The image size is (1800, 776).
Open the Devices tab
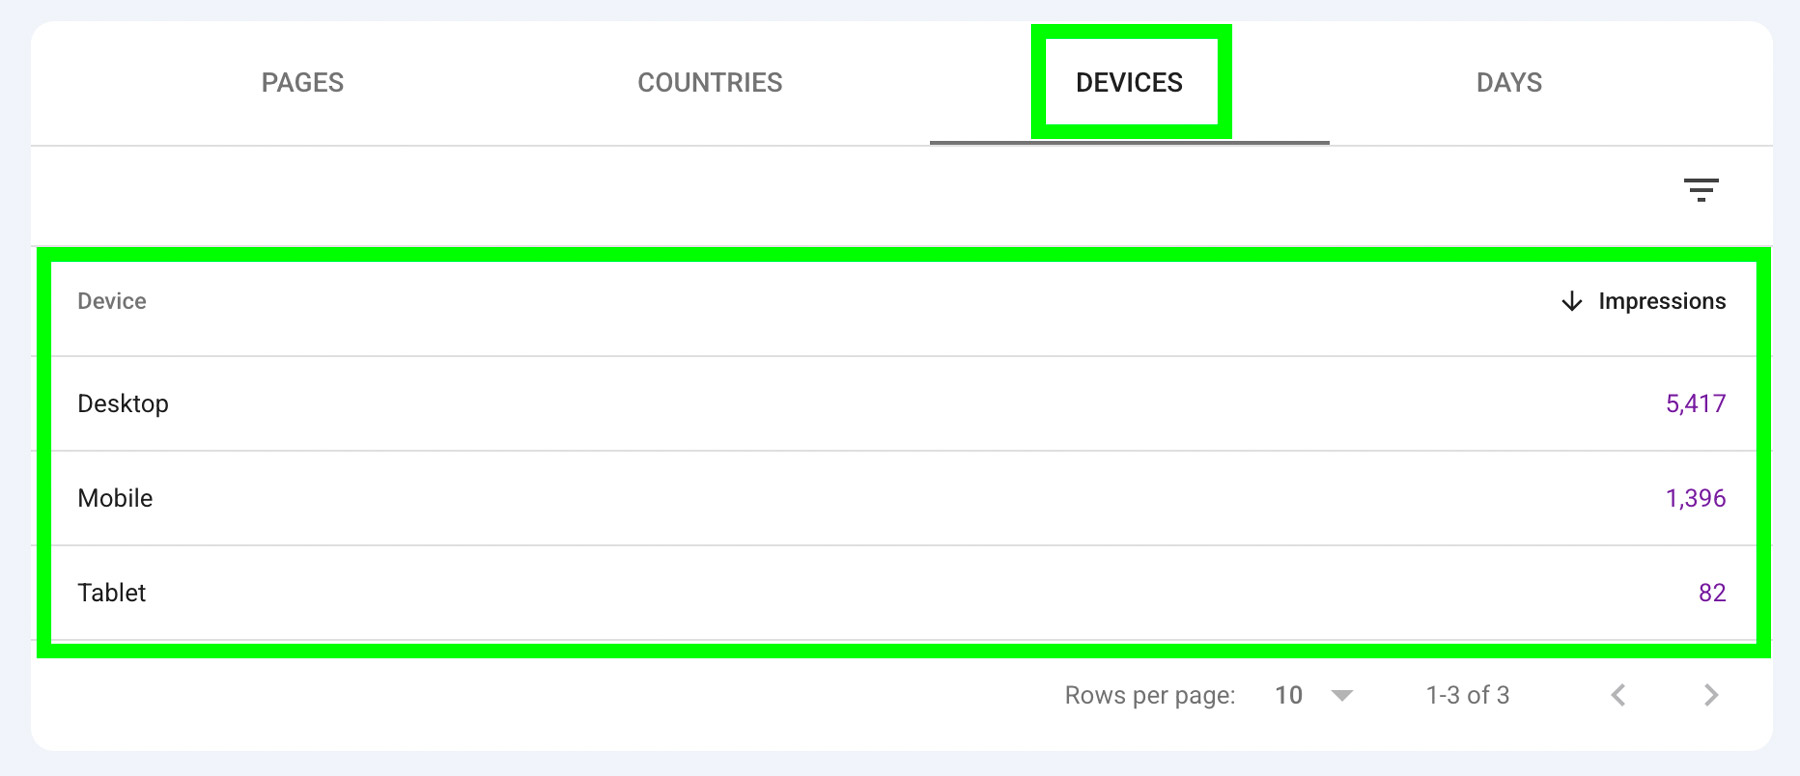click(x=1130, y=83)
